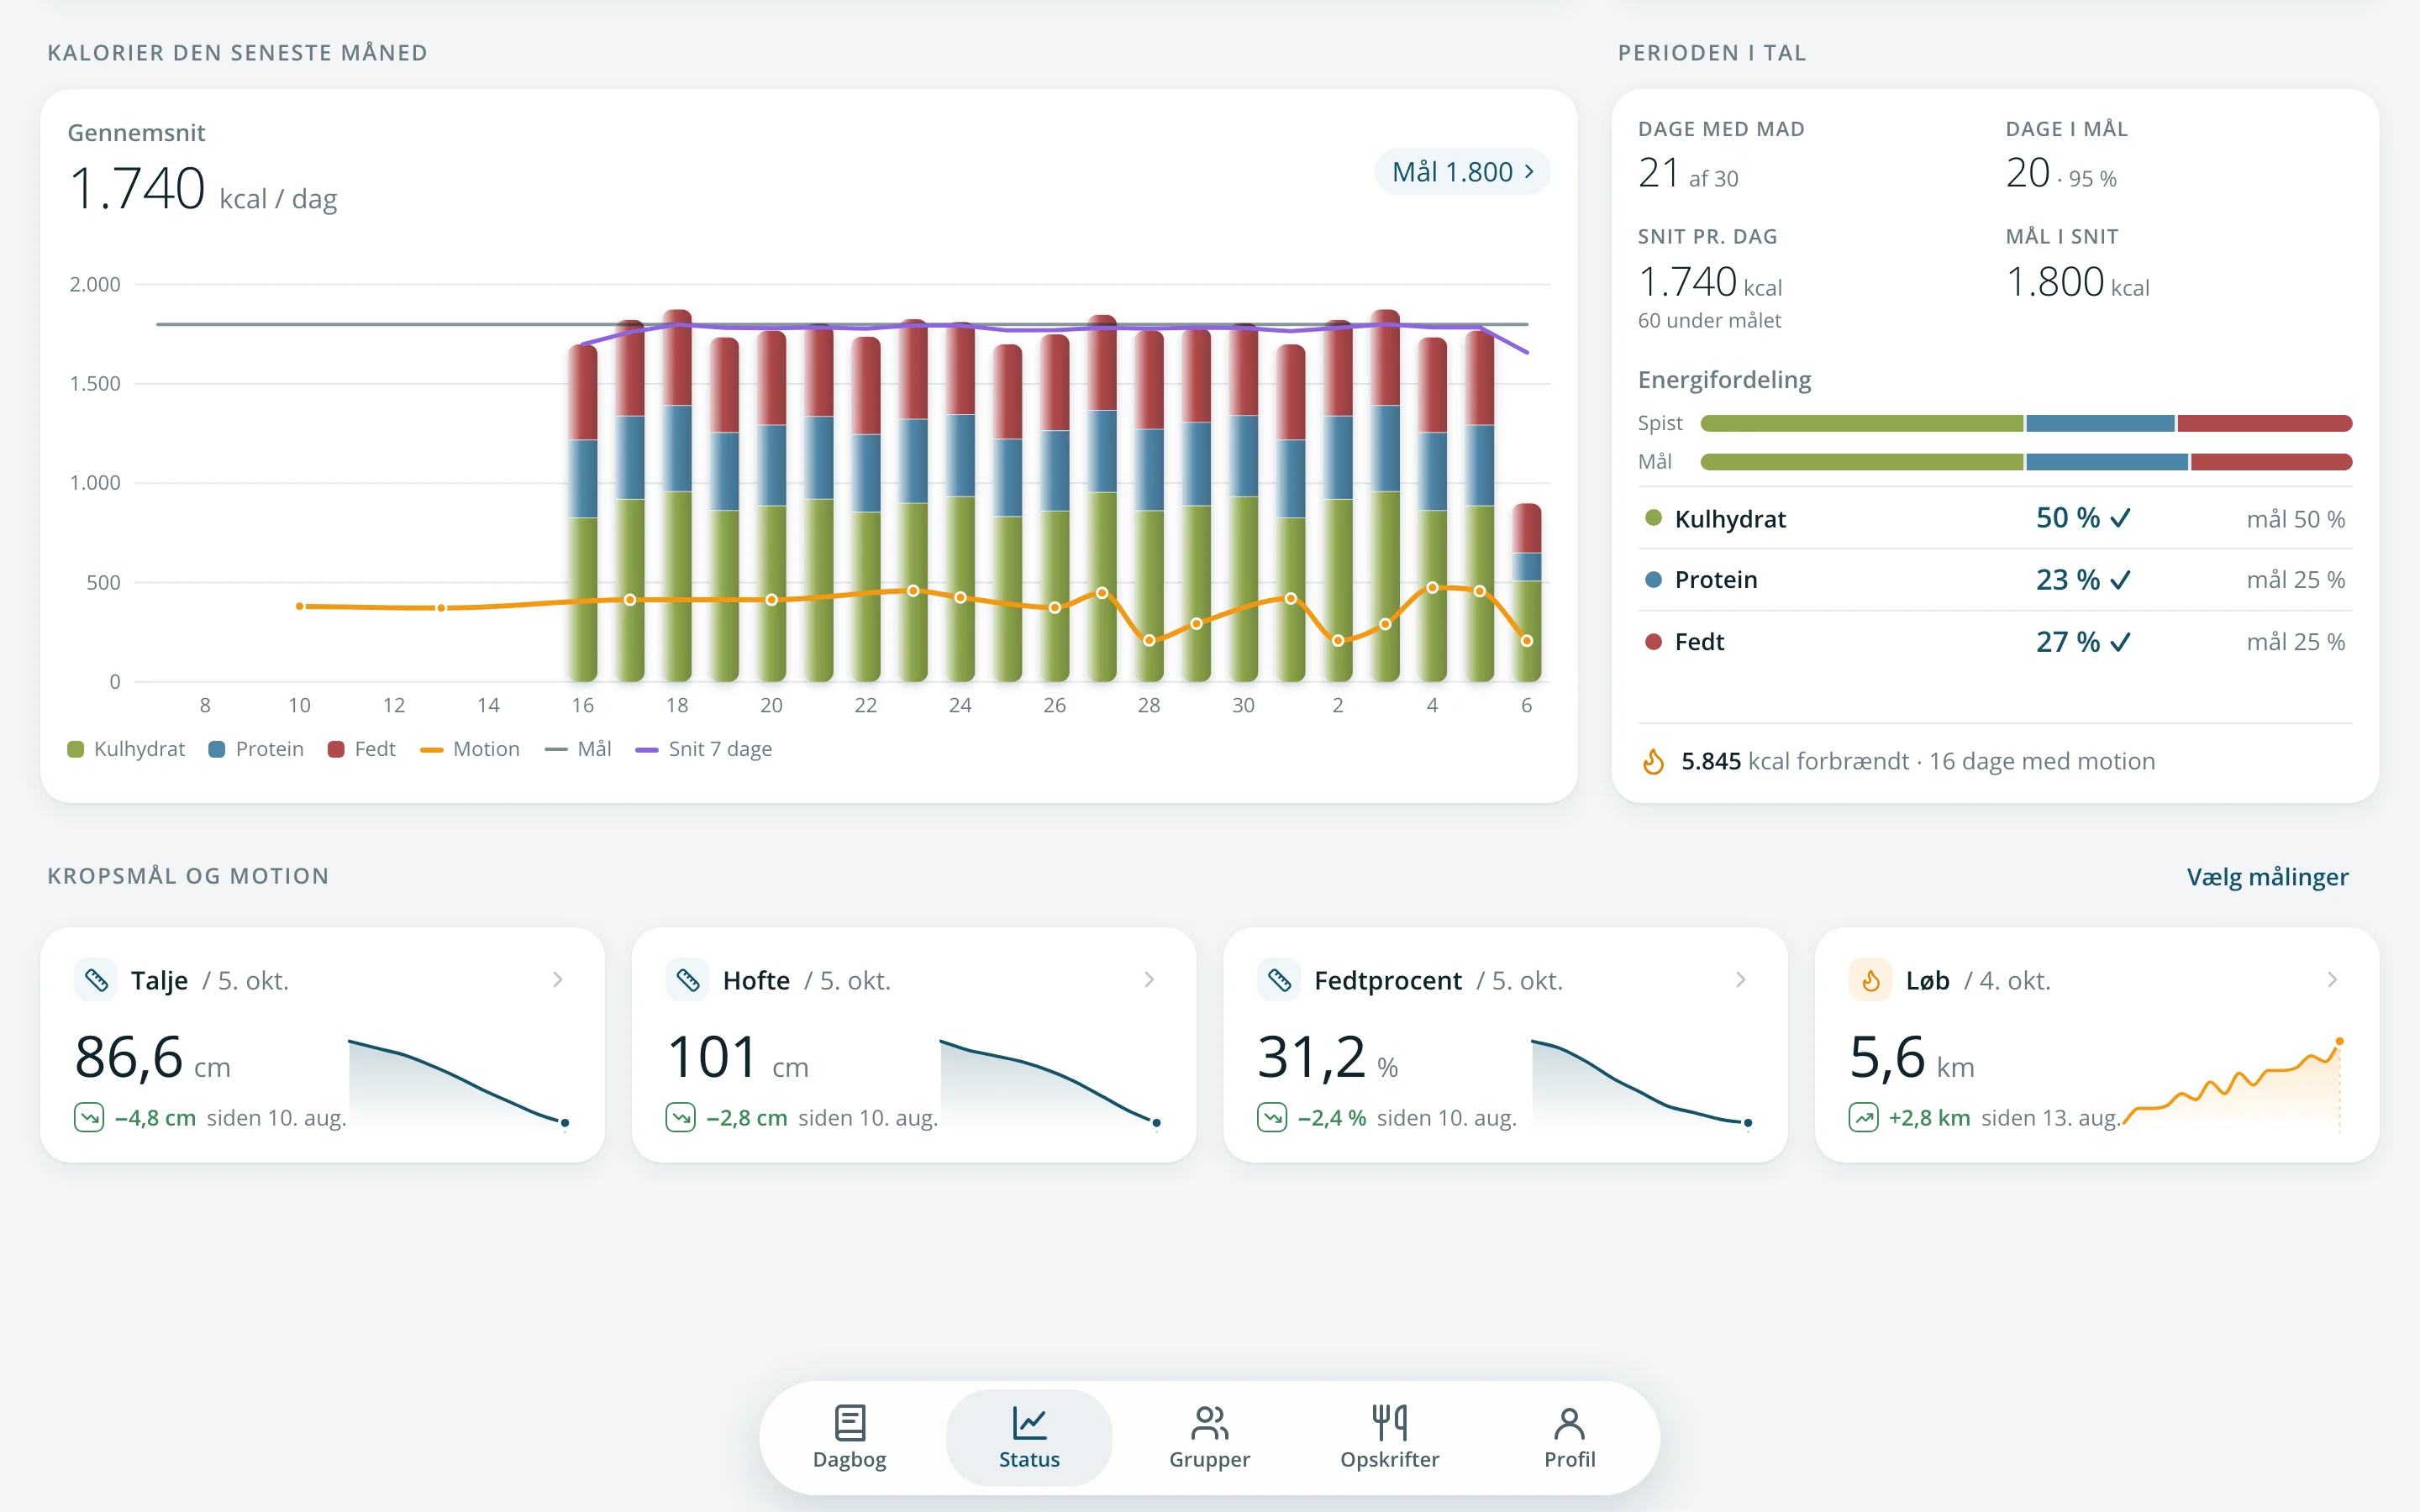2420x1512 pixels.
Task: Select the Status tab
Action: coord(1029,1437)
